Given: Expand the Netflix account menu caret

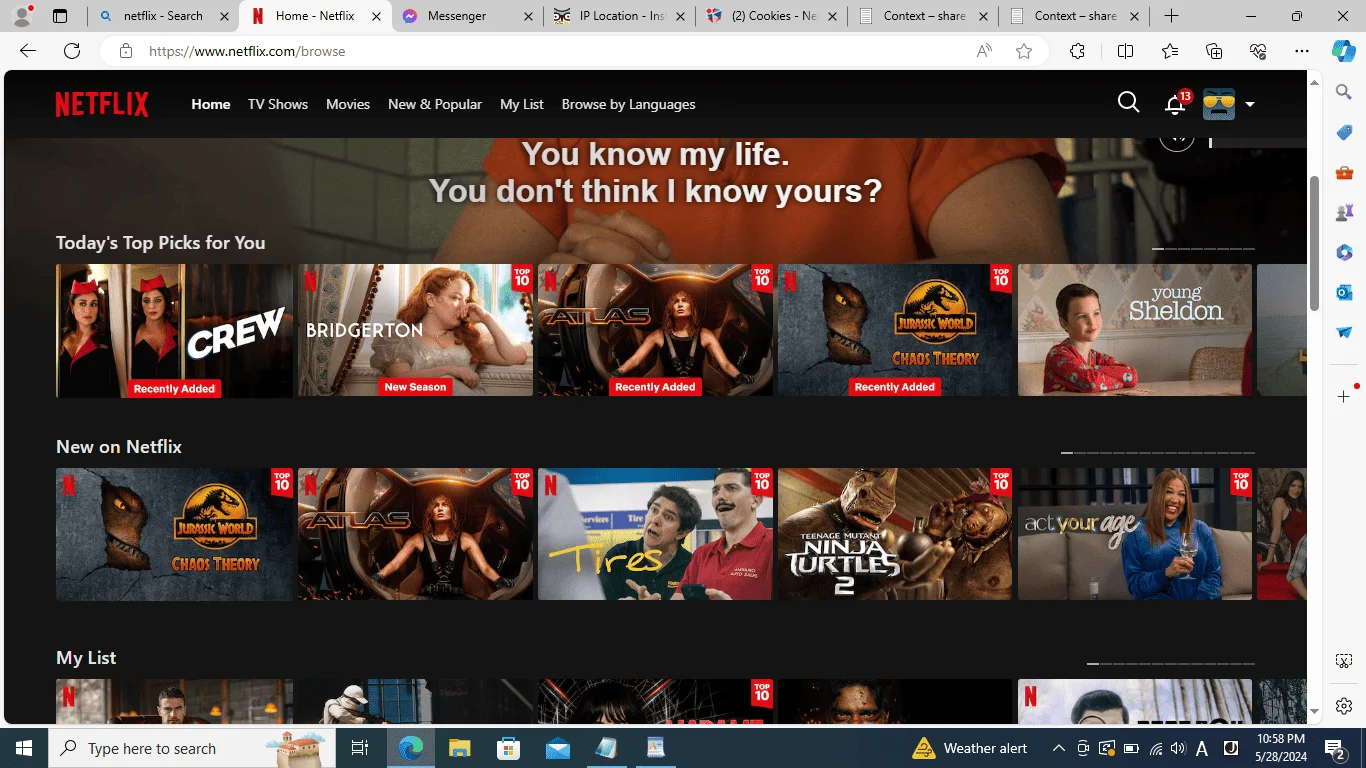Looking at the screenshot, I should (1249, 104).
